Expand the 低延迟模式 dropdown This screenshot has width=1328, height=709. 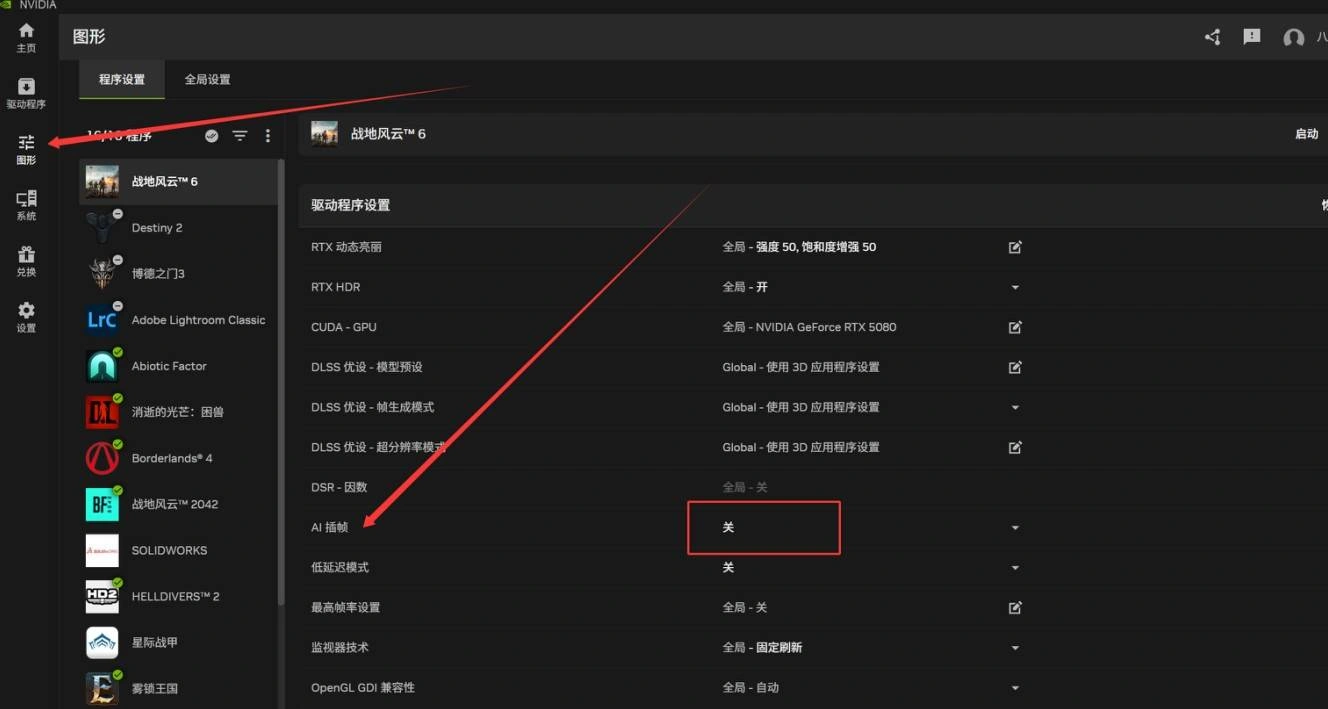point(1015,568)
